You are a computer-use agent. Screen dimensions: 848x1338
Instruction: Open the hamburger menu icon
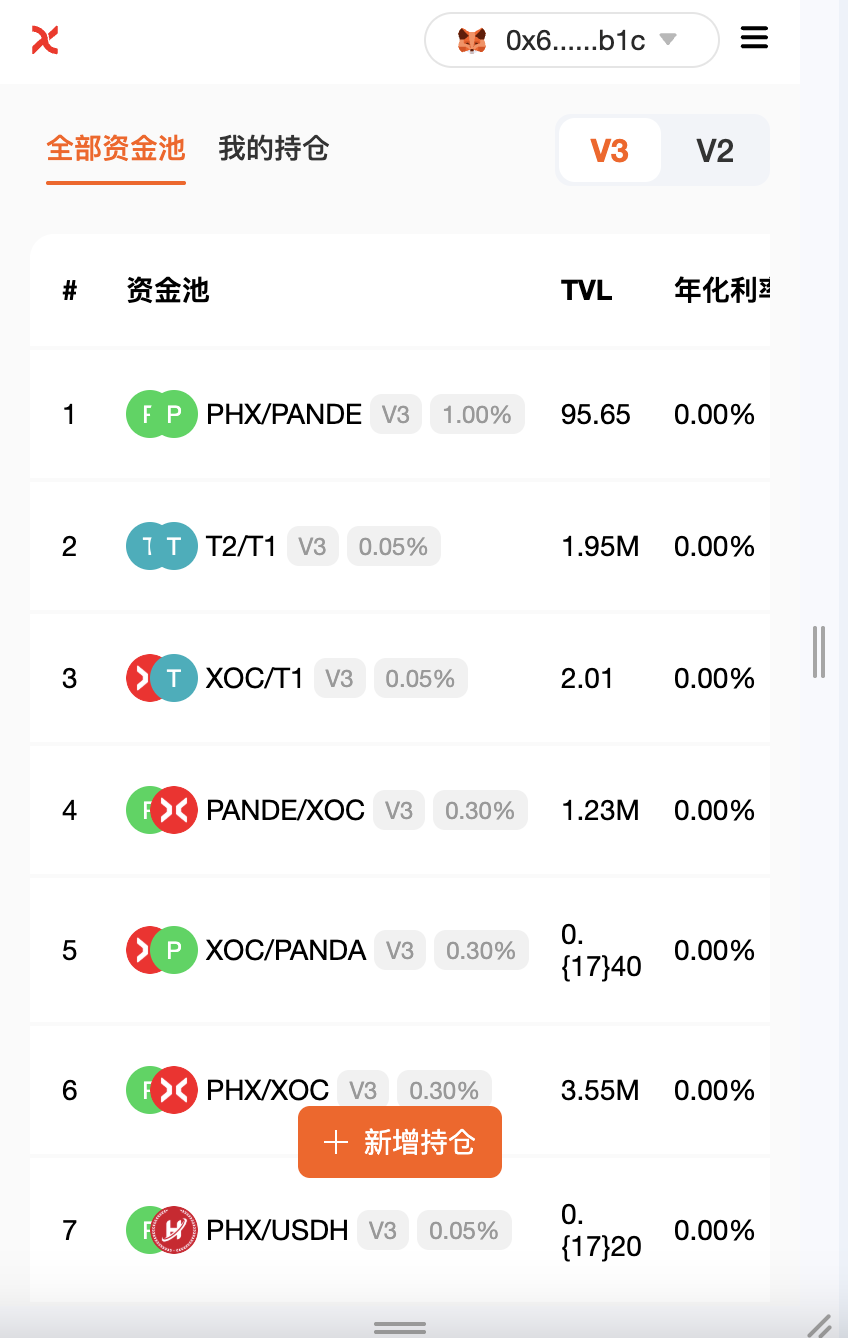(x=754, y=38)
